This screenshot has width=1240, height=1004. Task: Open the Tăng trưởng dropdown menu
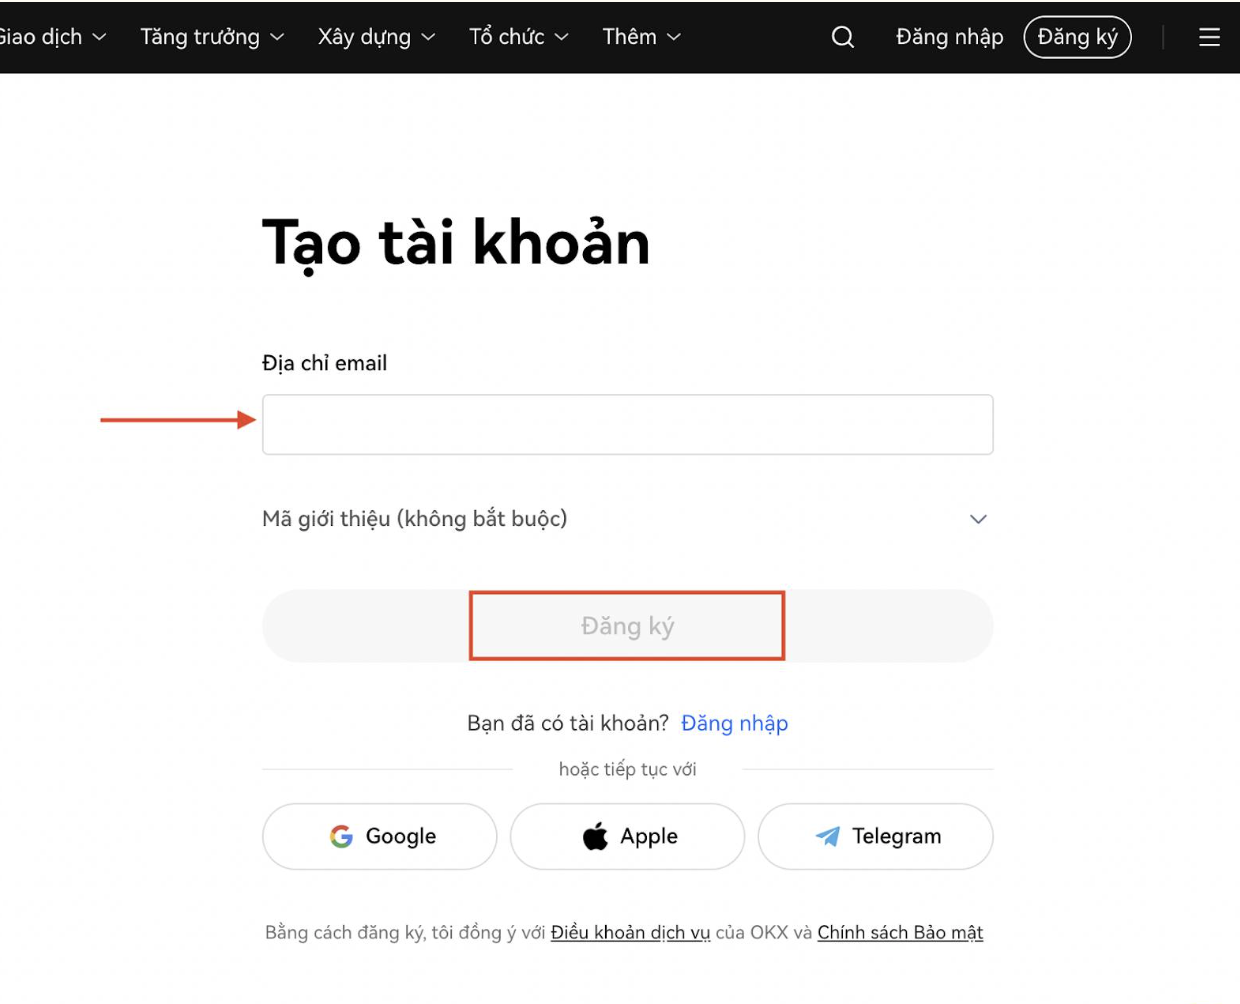click(212, 37)
